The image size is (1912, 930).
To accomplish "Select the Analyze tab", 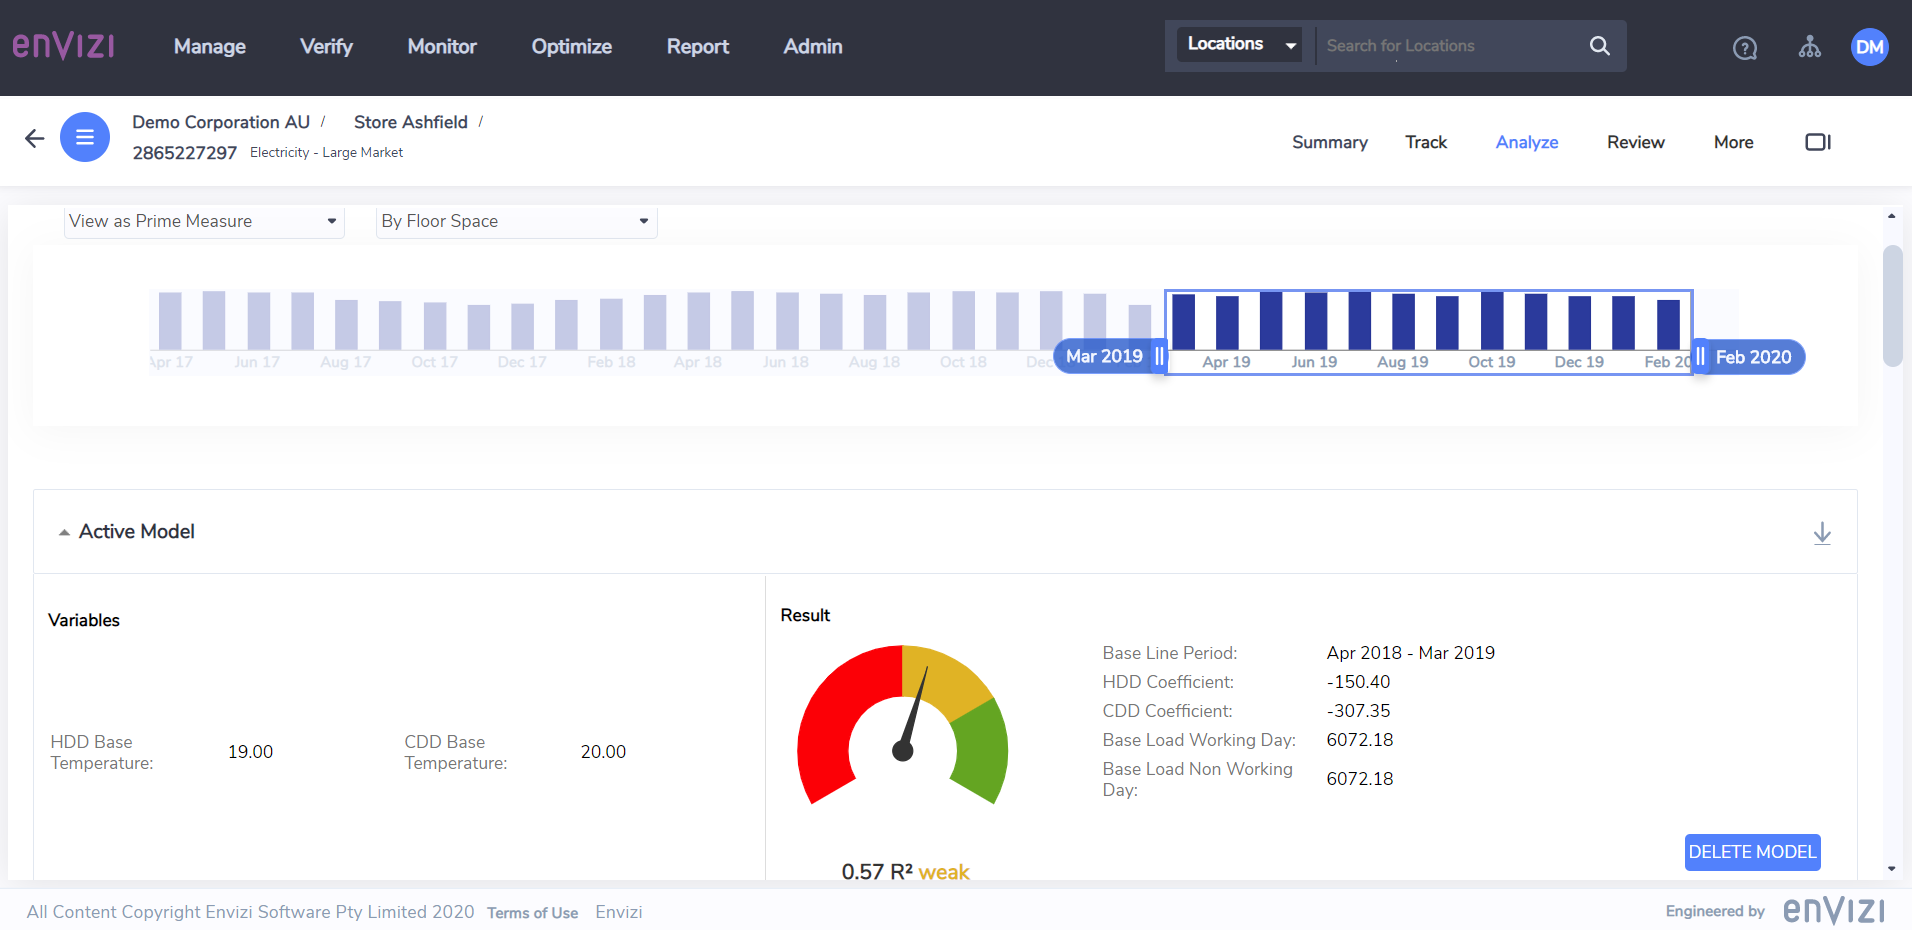I will 1527,142.
